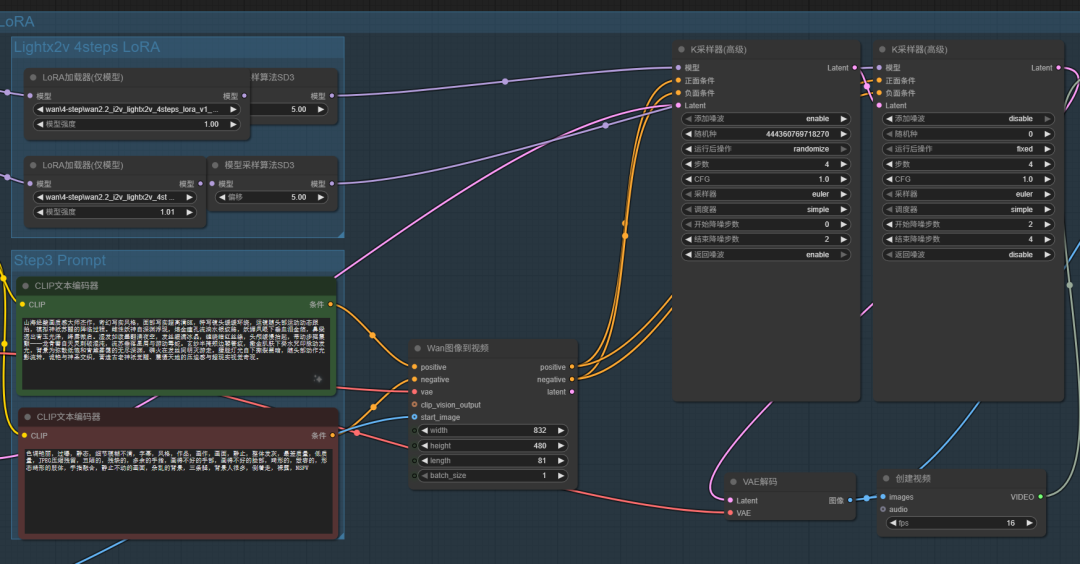
Task: Click the 条件 output socket of red CLIP文本编码器
Action: (333, 435)
